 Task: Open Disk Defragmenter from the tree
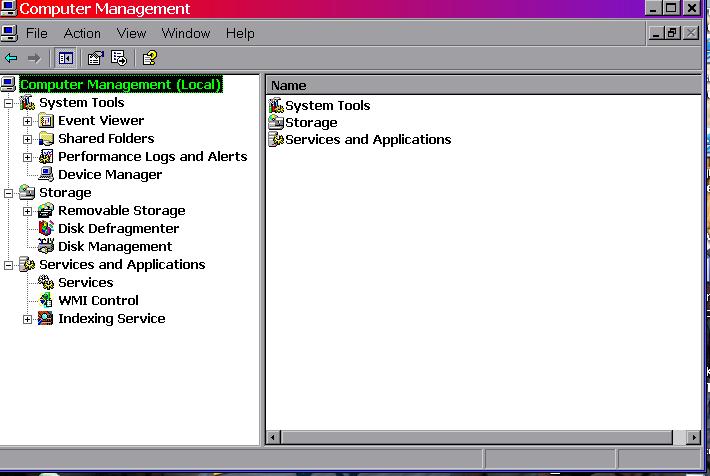(x=118, y=229)
